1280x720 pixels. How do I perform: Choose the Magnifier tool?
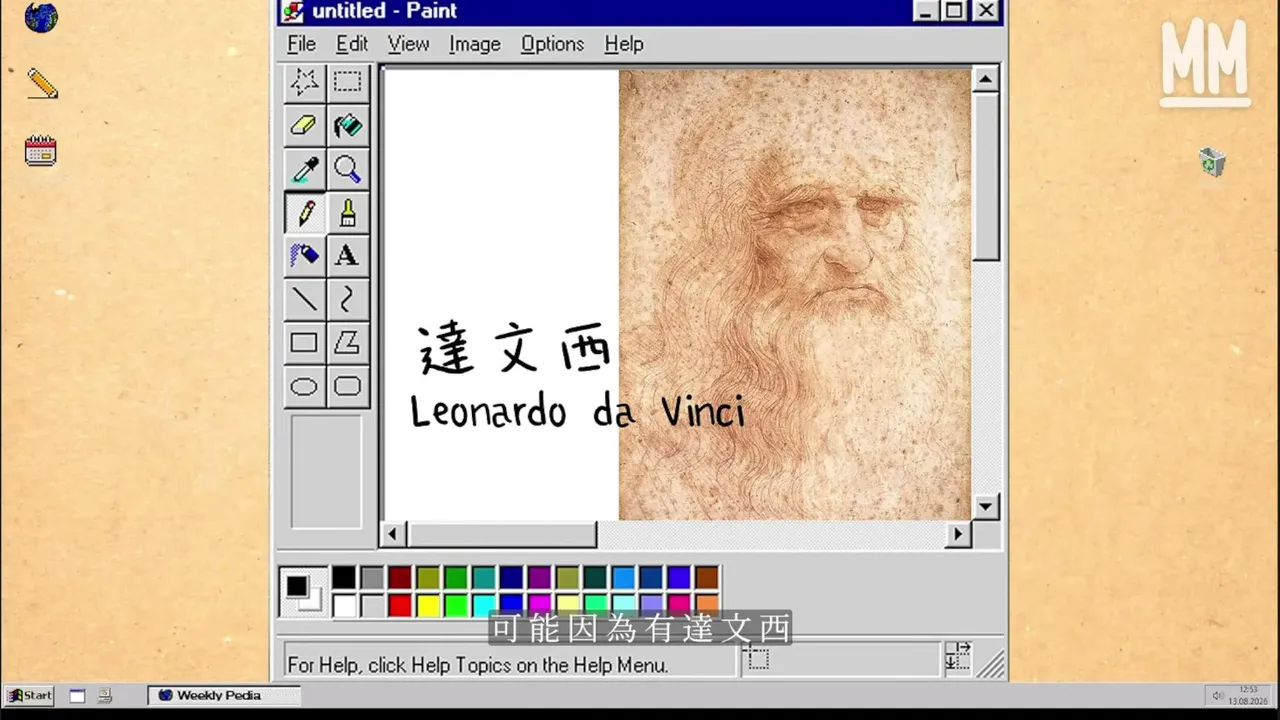348,169
